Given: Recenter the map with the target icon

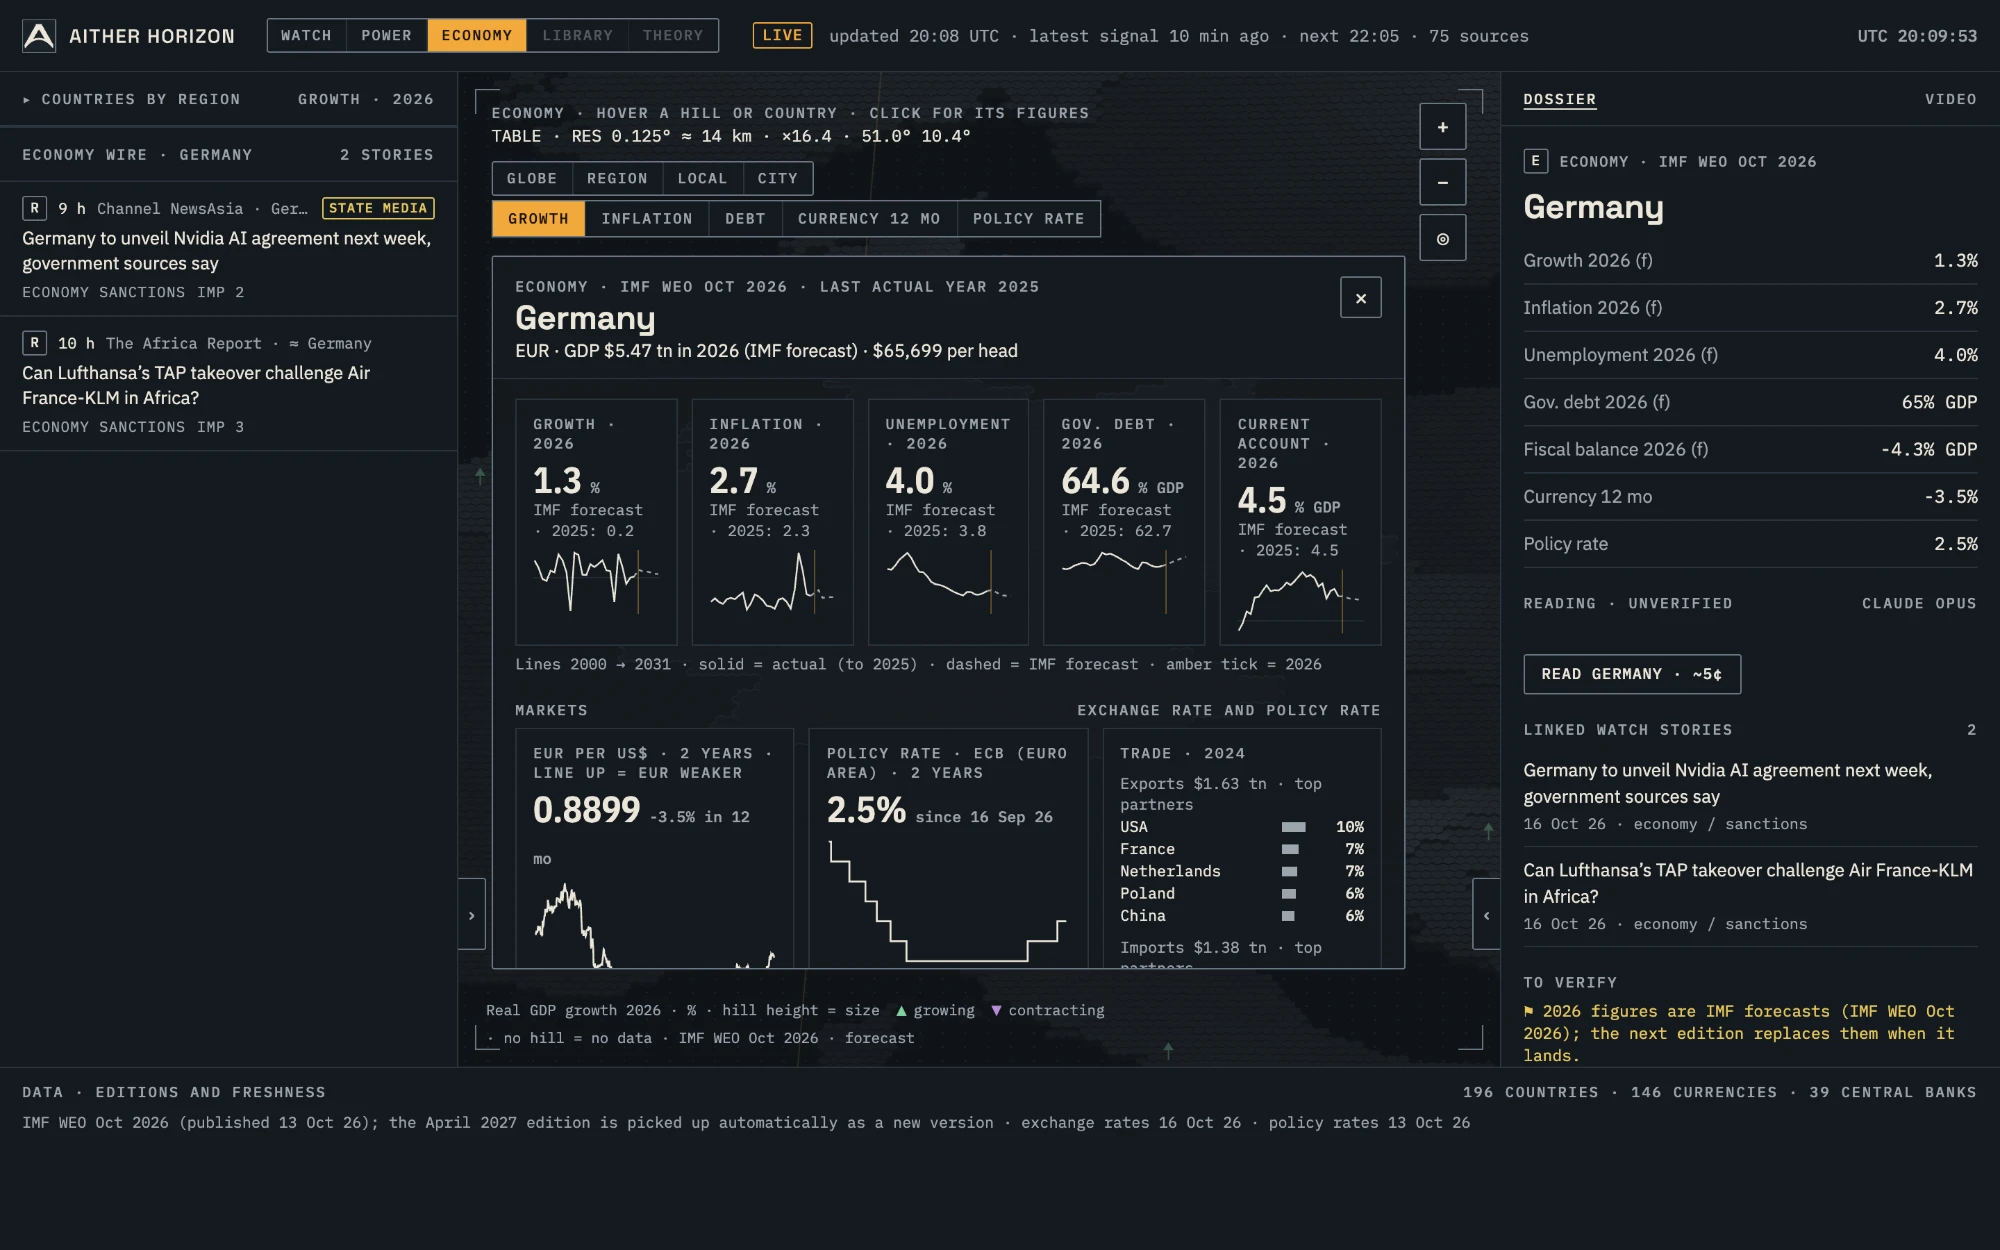Looking at the screenshot, I should 1443,238.
